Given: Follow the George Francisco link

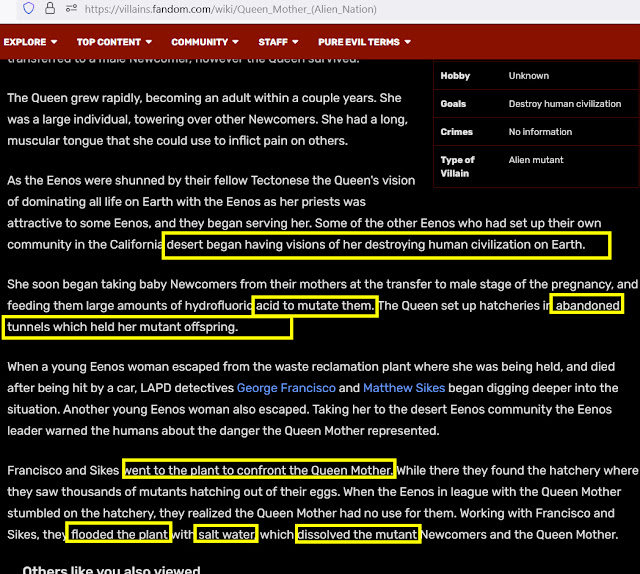Looking at the screenshot, I should coord(286,388).
